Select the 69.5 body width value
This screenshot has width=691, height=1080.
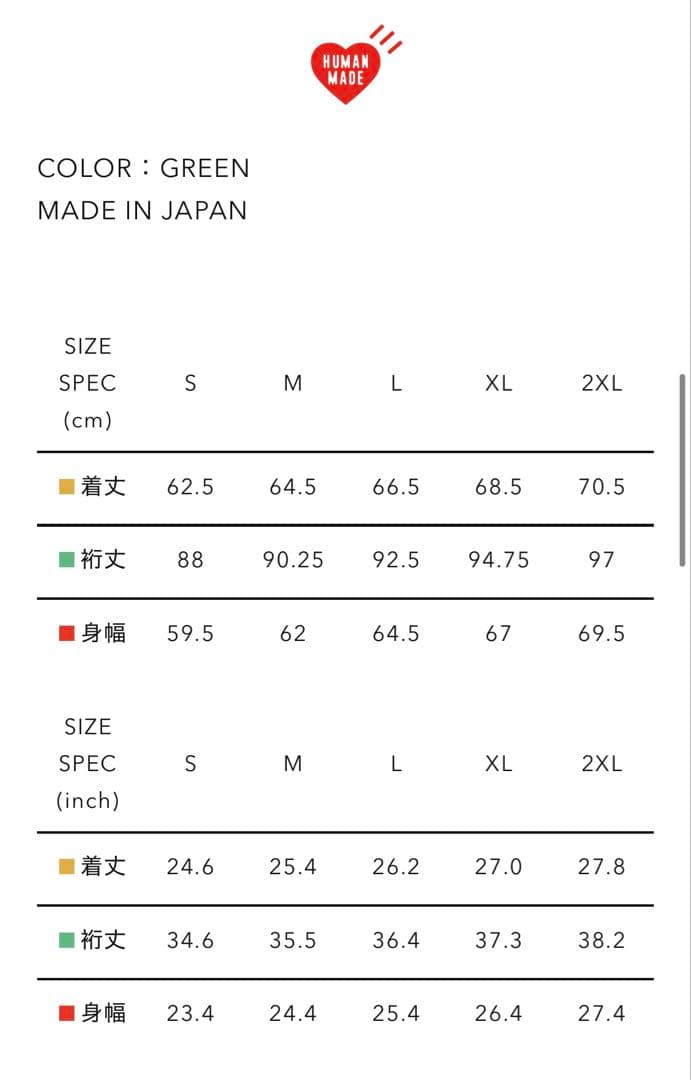601,634
